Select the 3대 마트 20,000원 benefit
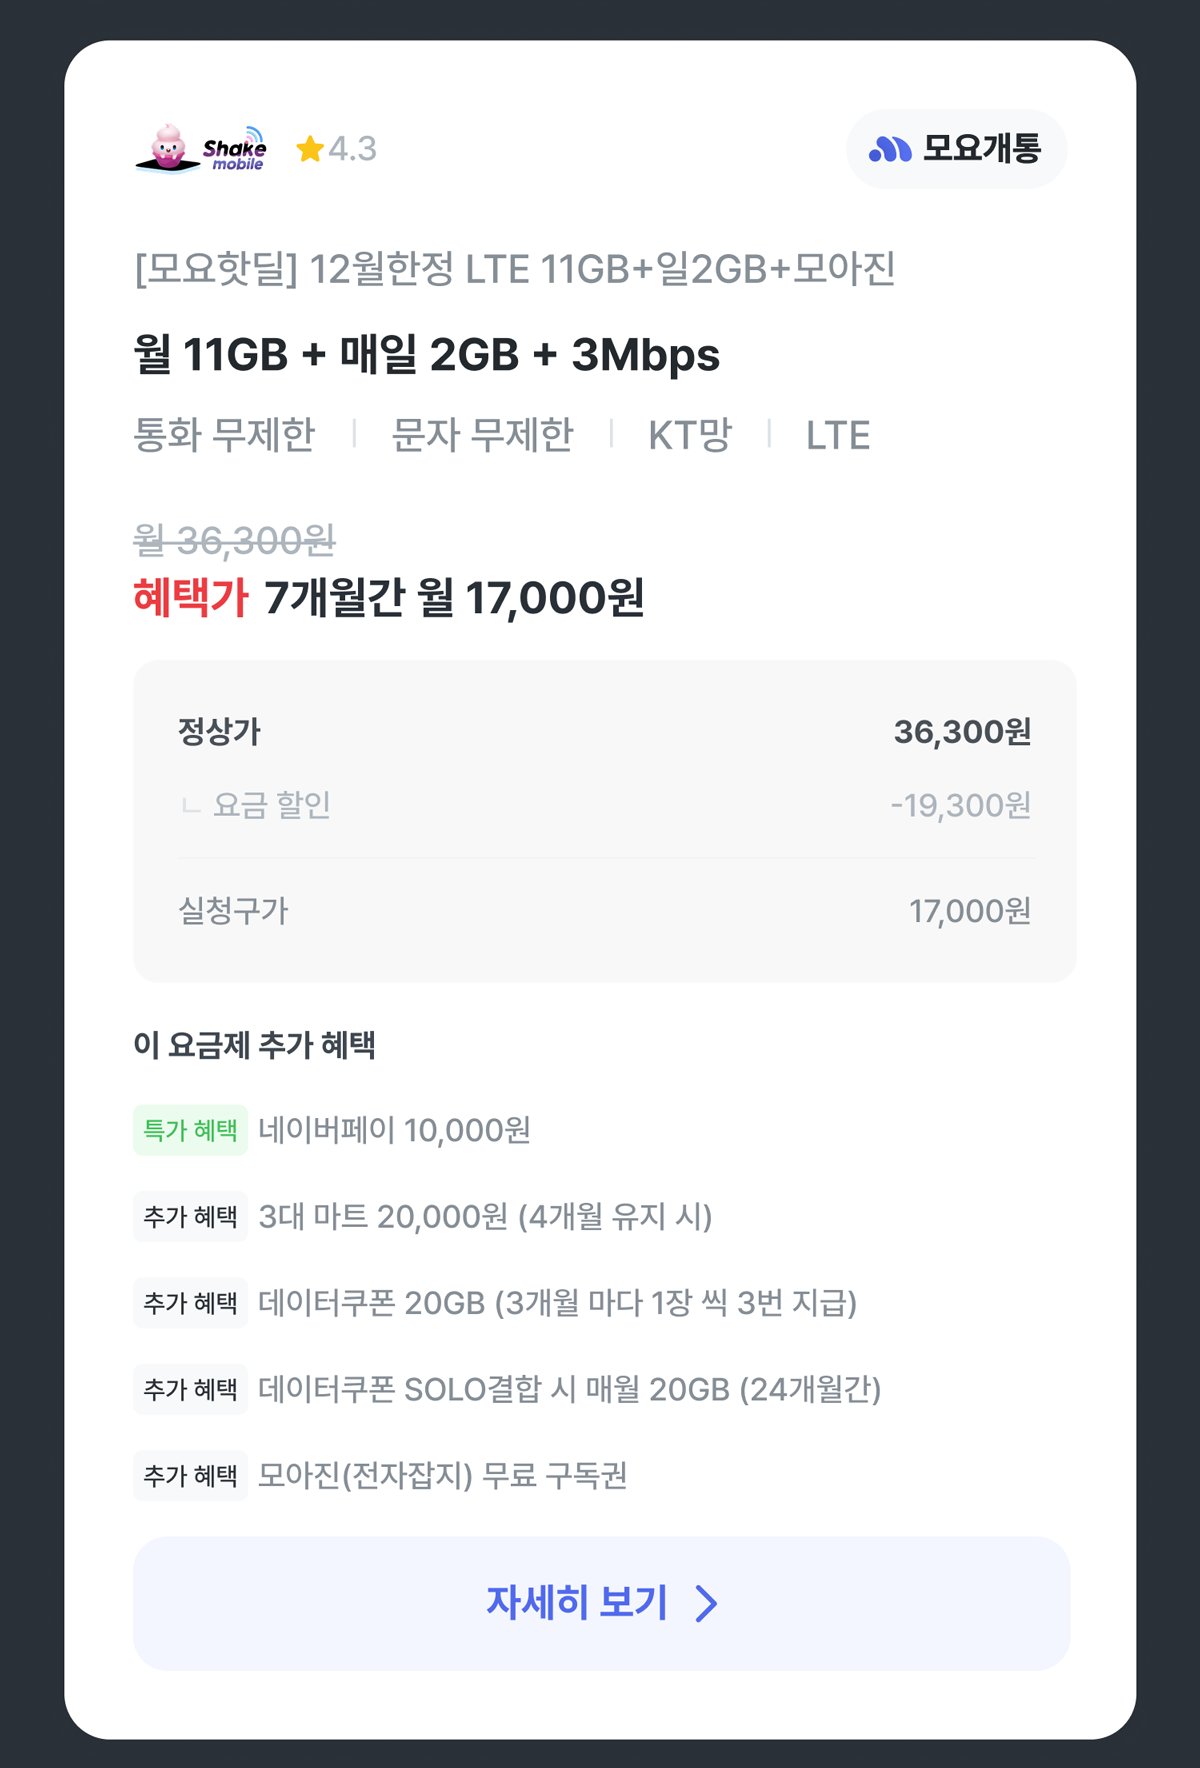Viewport: 1200px width, 1768px height. point(485,1216)
